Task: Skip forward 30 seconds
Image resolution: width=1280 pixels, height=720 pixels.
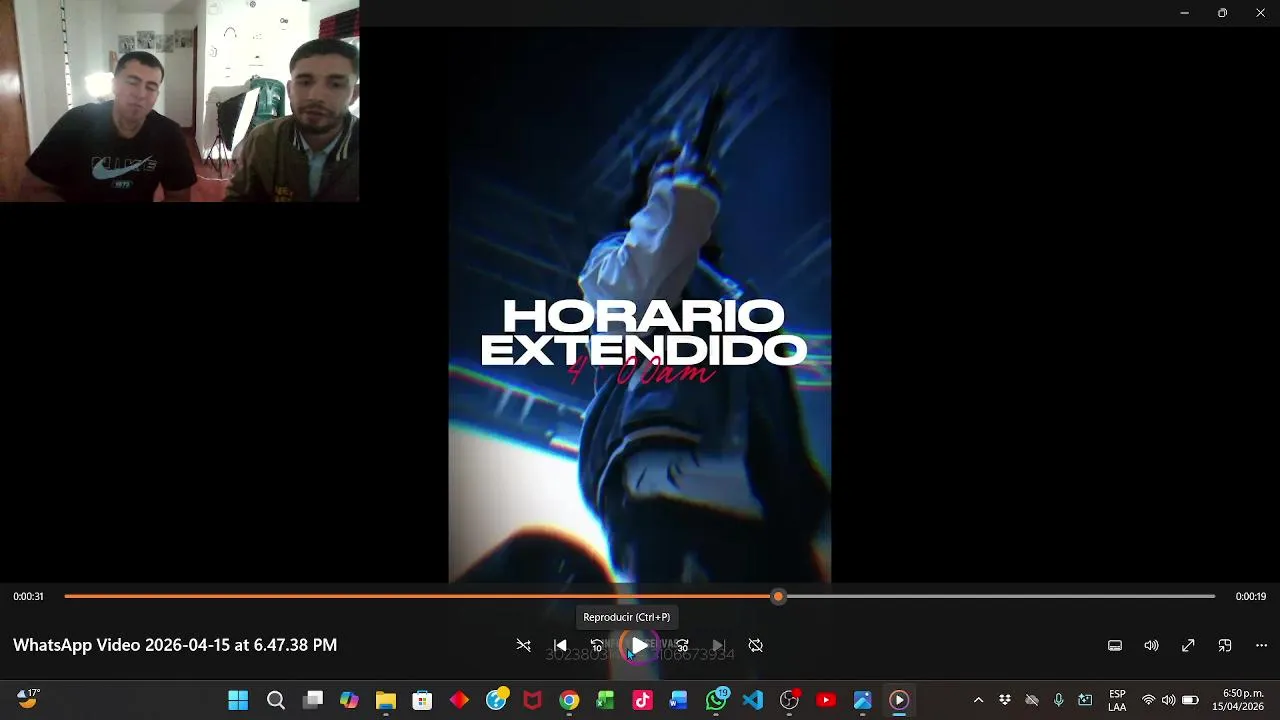Action: click(x=682, y=646)
